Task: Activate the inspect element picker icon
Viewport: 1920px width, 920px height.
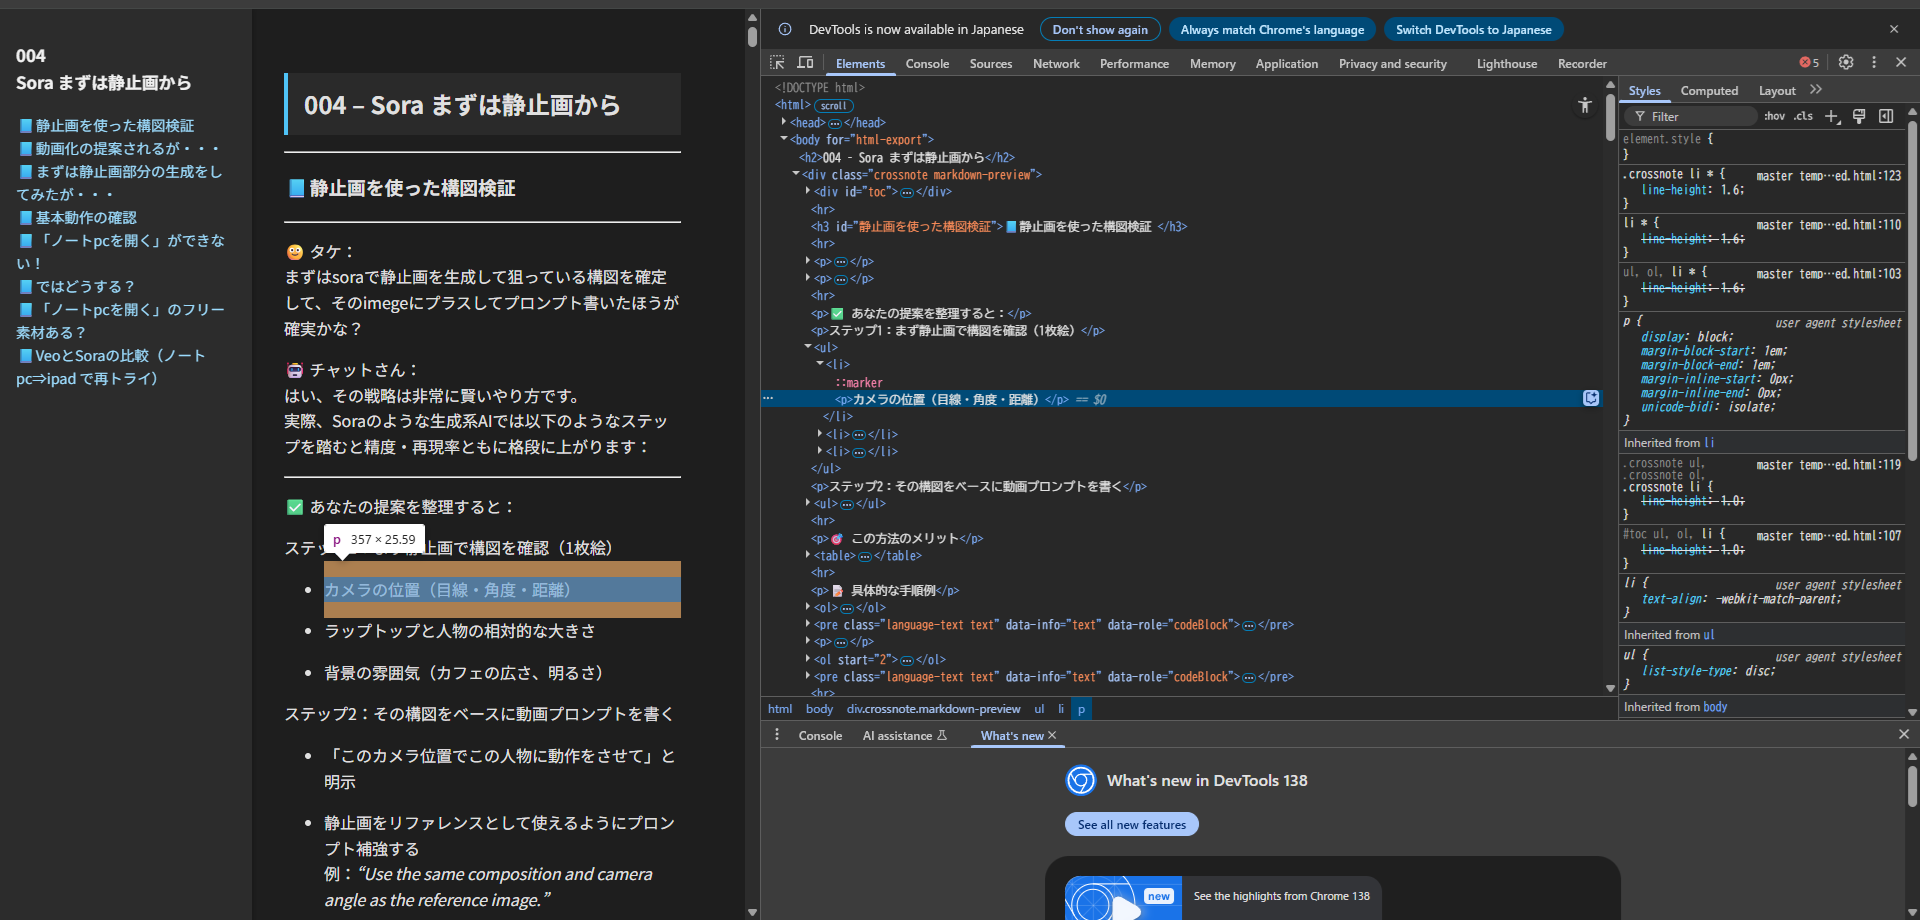Action: [x=777, y=63]
